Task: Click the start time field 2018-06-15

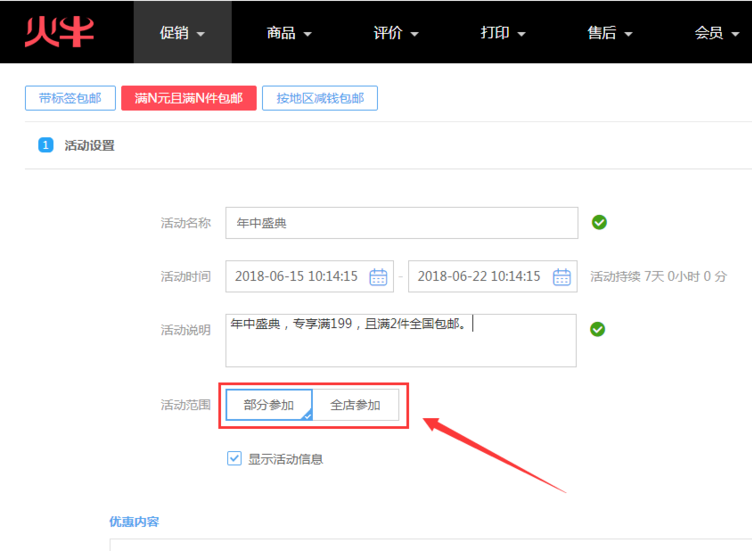Action: coord(310,276)
